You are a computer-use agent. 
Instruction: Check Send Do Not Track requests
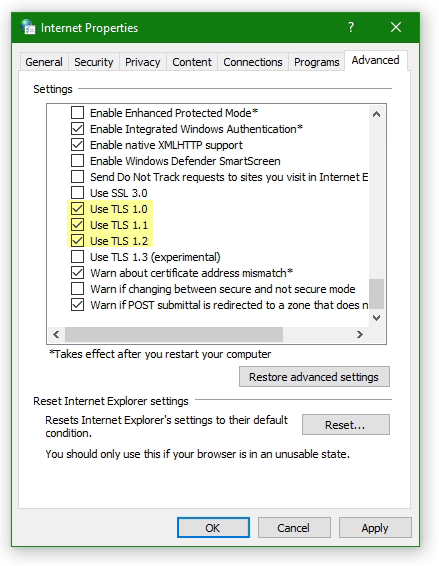coord(78,177)
